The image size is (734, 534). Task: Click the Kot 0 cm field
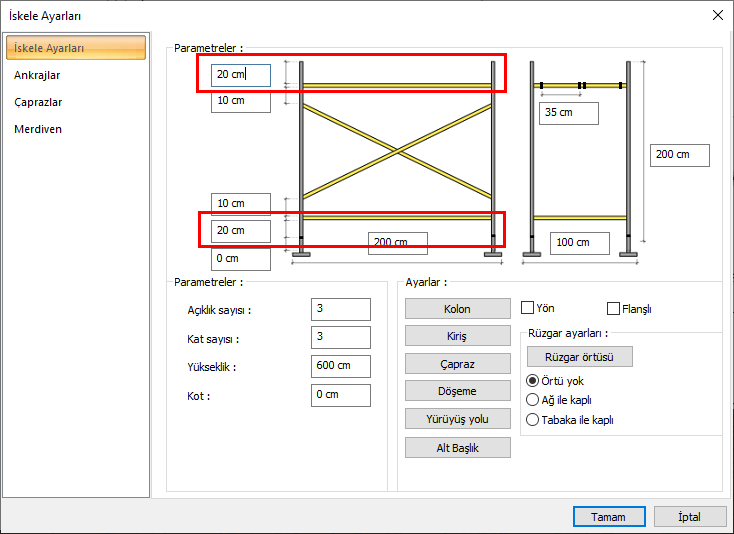coord(341,395)
